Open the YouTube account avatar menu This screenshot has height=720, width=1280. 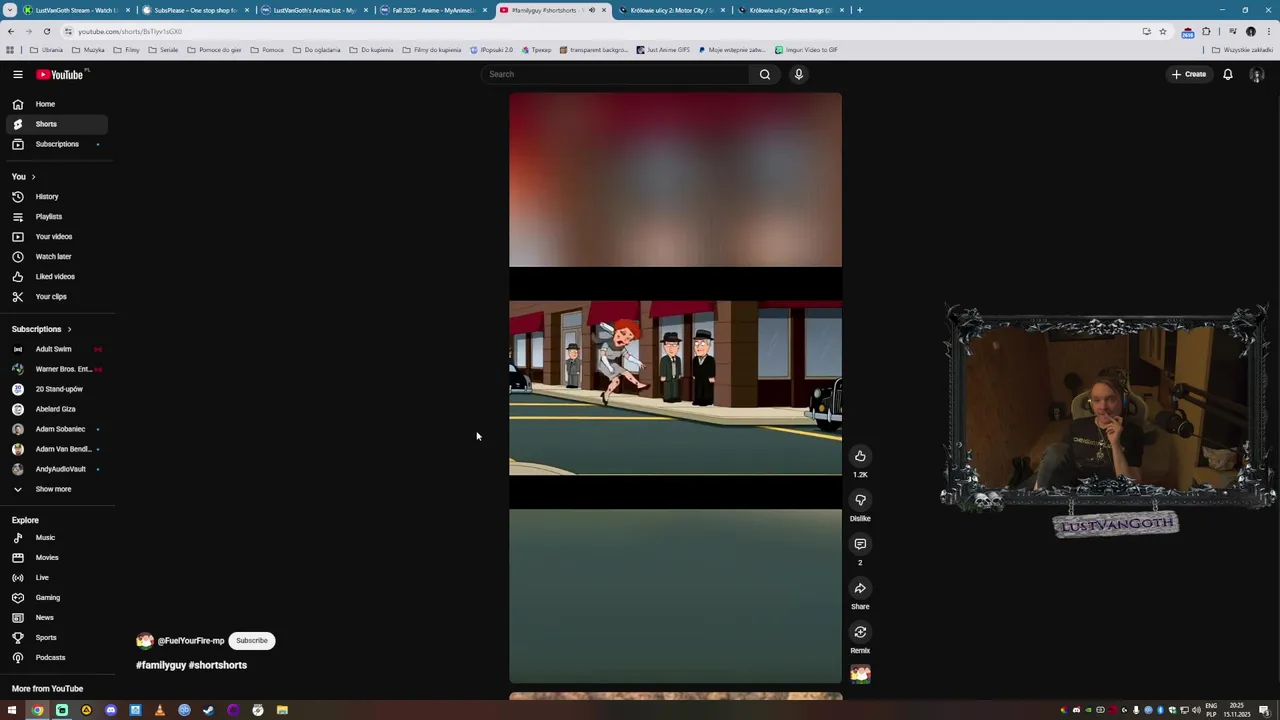[1257, 74]
